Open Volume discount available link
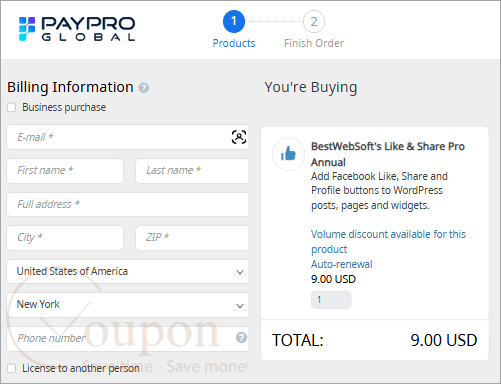Viewport: 501px width, 384px height. 388,241
